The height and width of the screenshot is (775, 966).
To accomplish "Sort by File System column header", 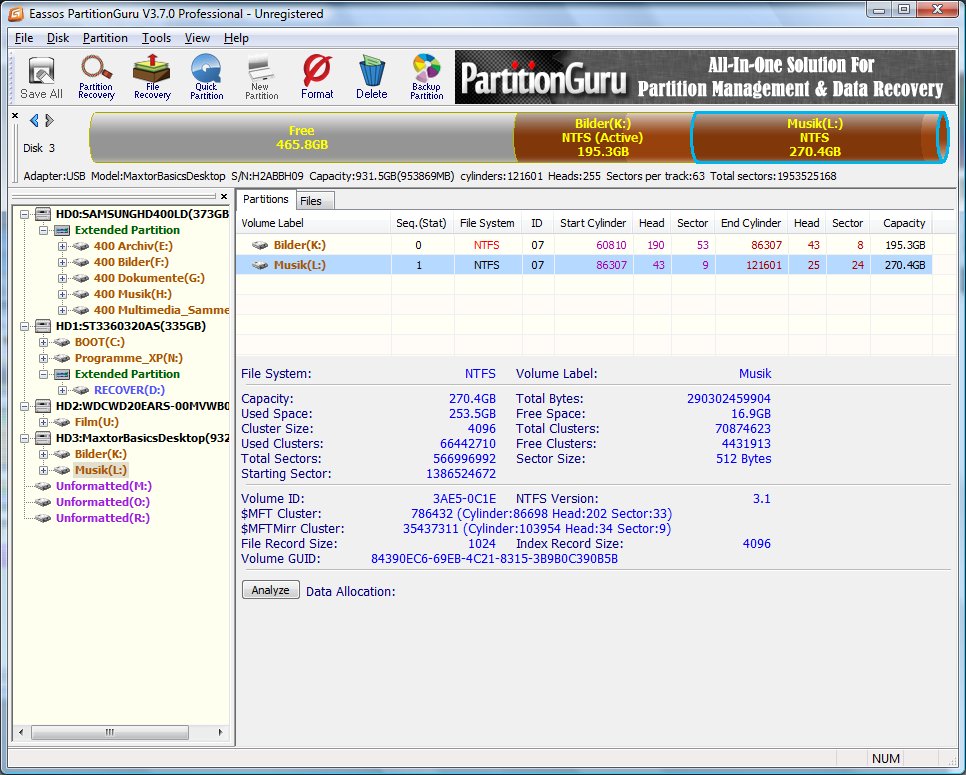I will point(487,223).
